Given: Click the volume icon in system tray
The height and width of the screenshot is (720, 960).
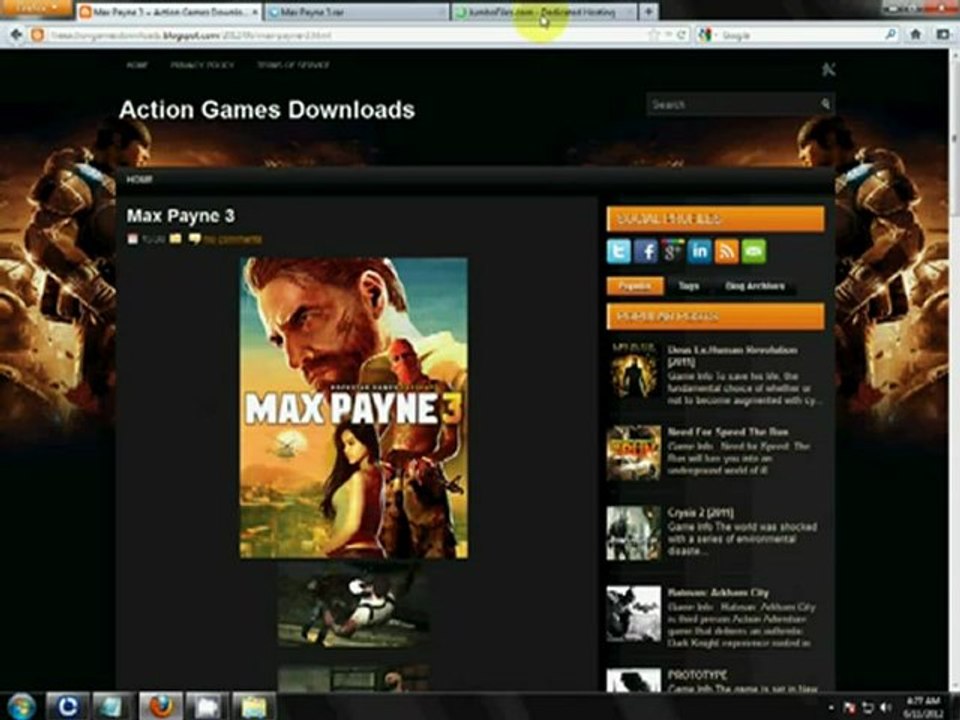Looking at the screenshot, I should 885,708.
